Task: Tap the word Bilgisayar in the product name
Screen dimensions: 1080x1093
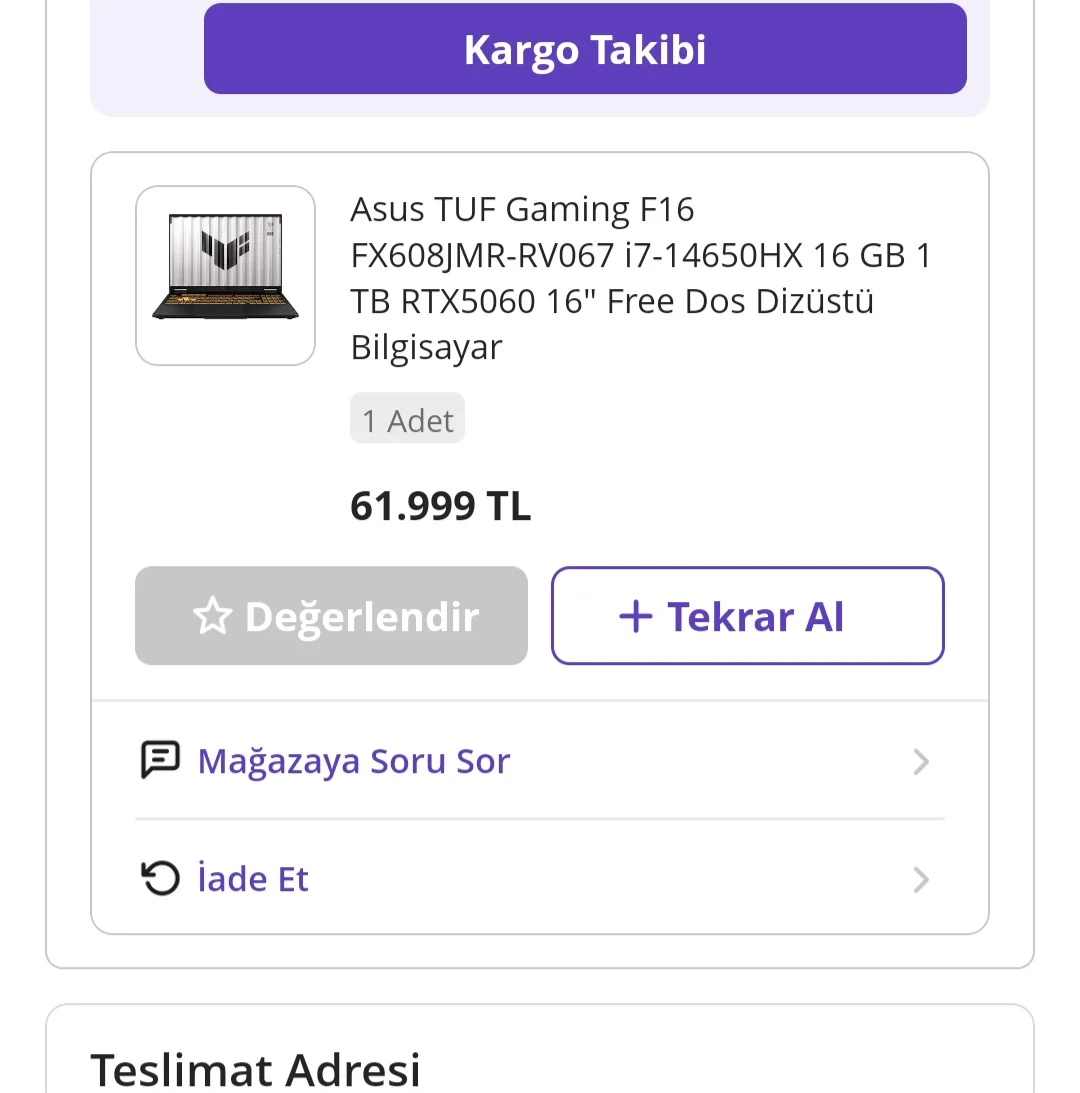Action: point(426,348)
